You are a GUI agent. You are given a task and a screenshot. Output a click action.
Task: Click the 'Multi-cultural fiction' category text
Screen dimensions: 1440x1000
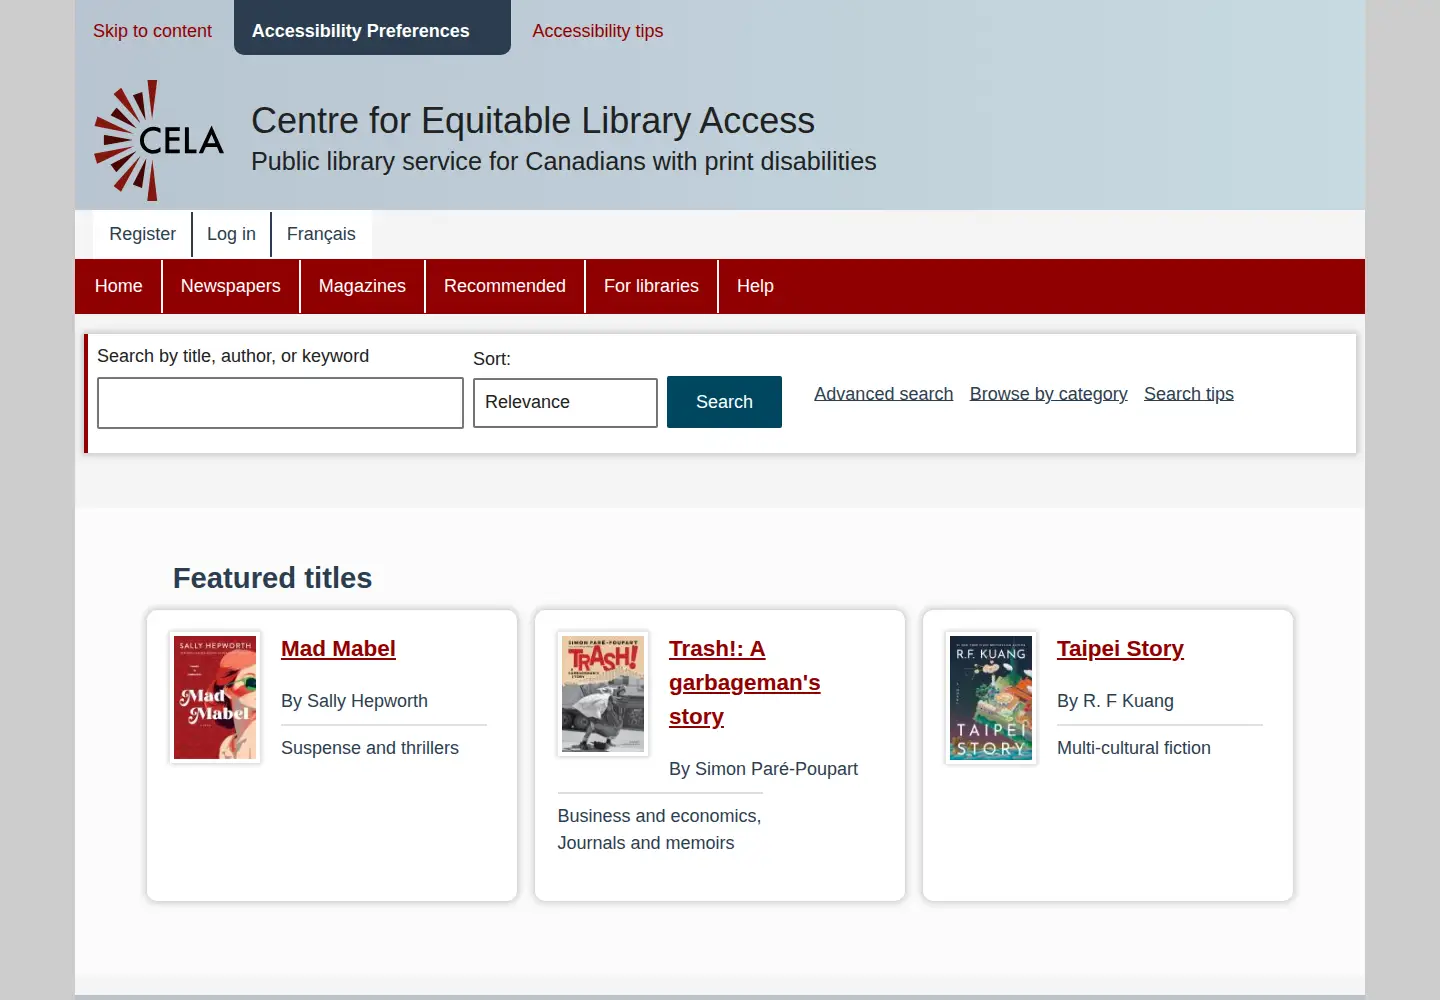(1134, 748)
